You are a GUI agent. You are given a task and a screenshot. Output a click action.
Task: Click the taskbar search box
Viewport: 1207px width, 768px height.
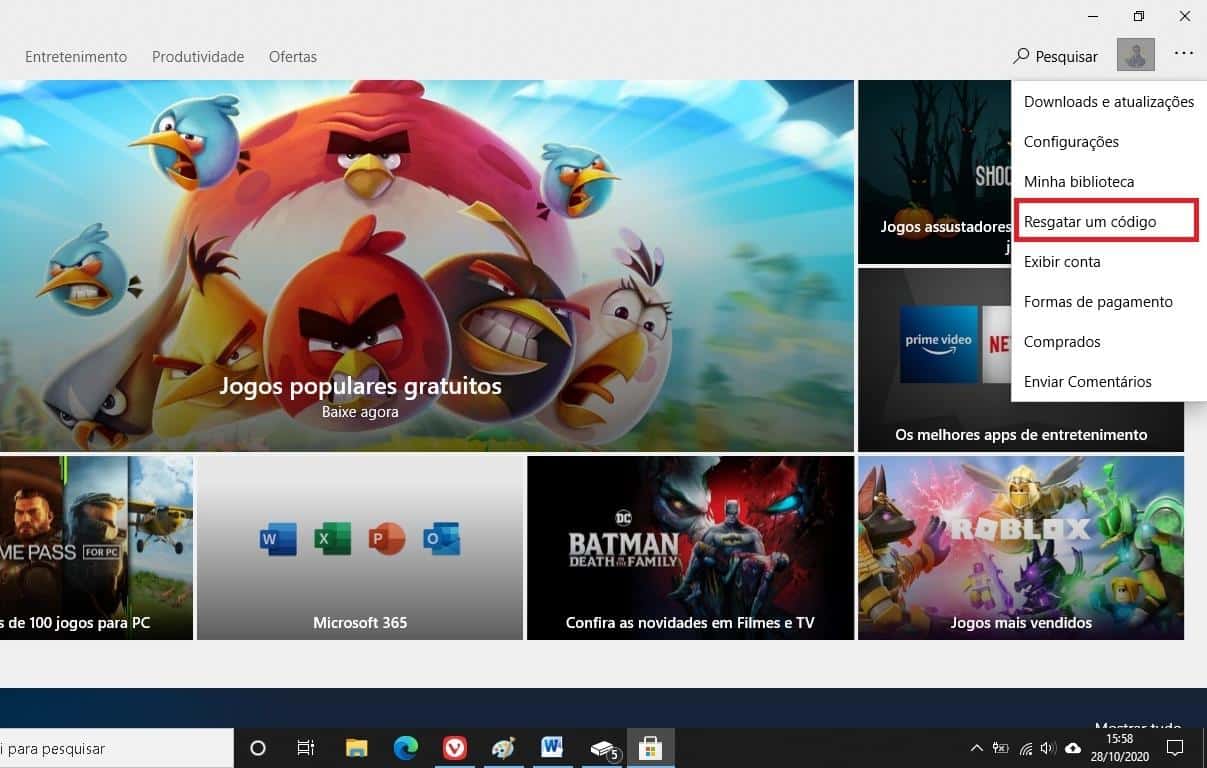(x=116, y=748)
